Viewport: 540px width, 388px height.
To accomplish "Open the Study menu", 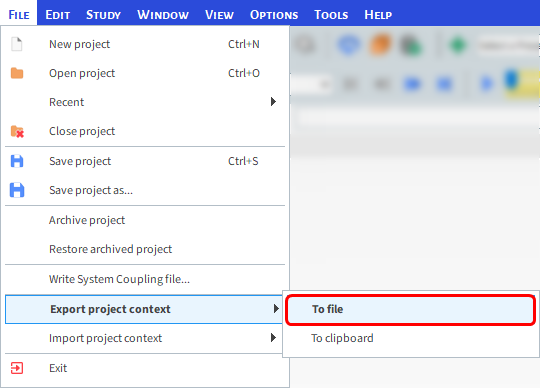I will [x=103, y=15].
